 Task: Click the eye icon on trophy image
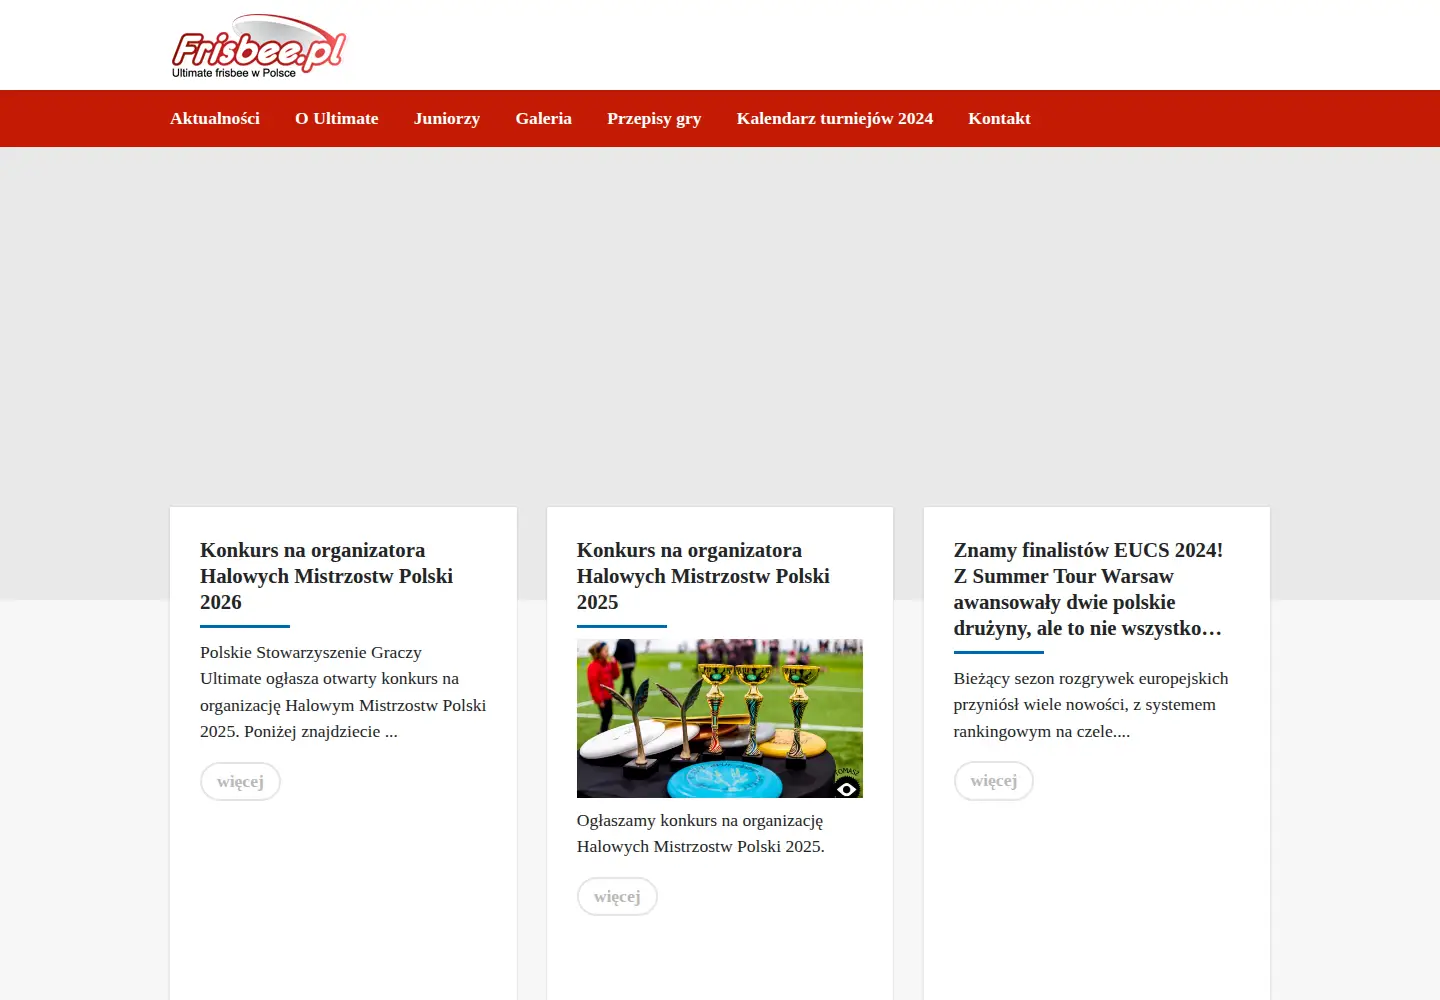[847, 789]
